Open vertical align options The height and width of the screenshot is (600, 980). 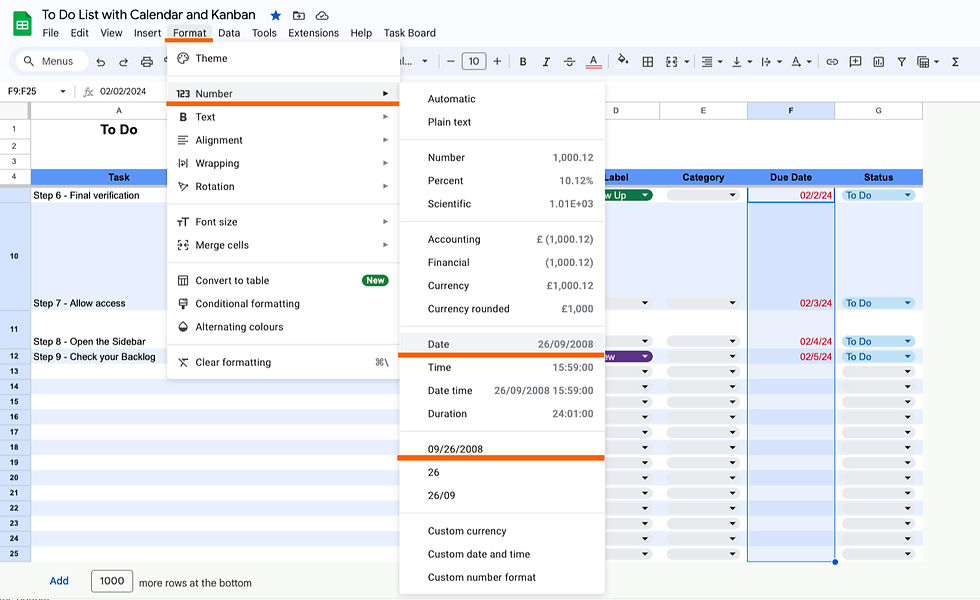741,61
